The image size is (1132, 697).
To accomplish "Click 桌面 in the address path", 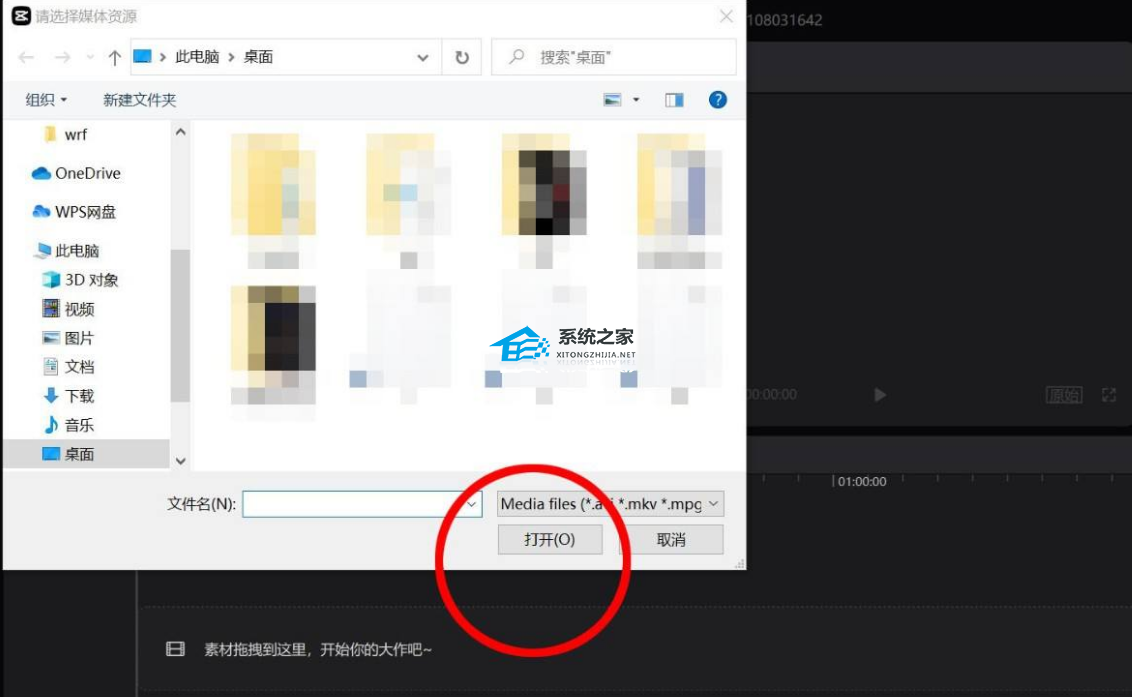I will point(258,57).
